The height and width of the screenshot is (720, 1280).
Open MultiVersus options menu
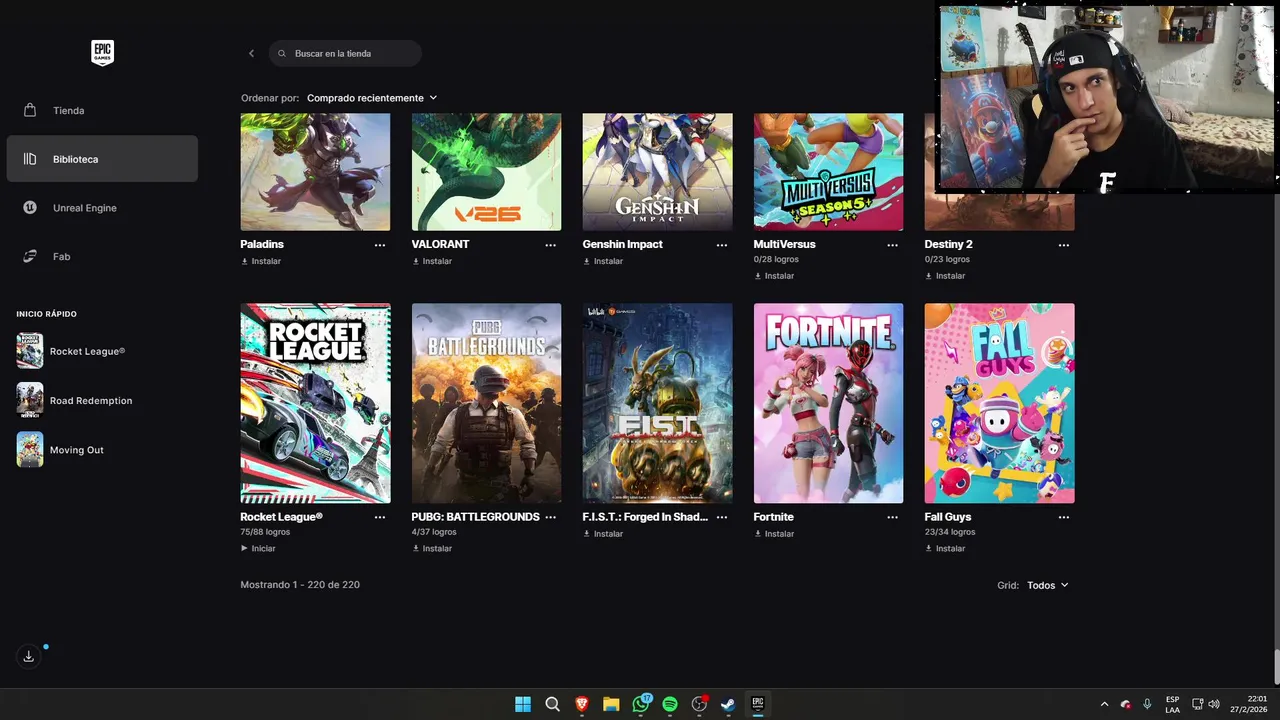tap(893, 245)
